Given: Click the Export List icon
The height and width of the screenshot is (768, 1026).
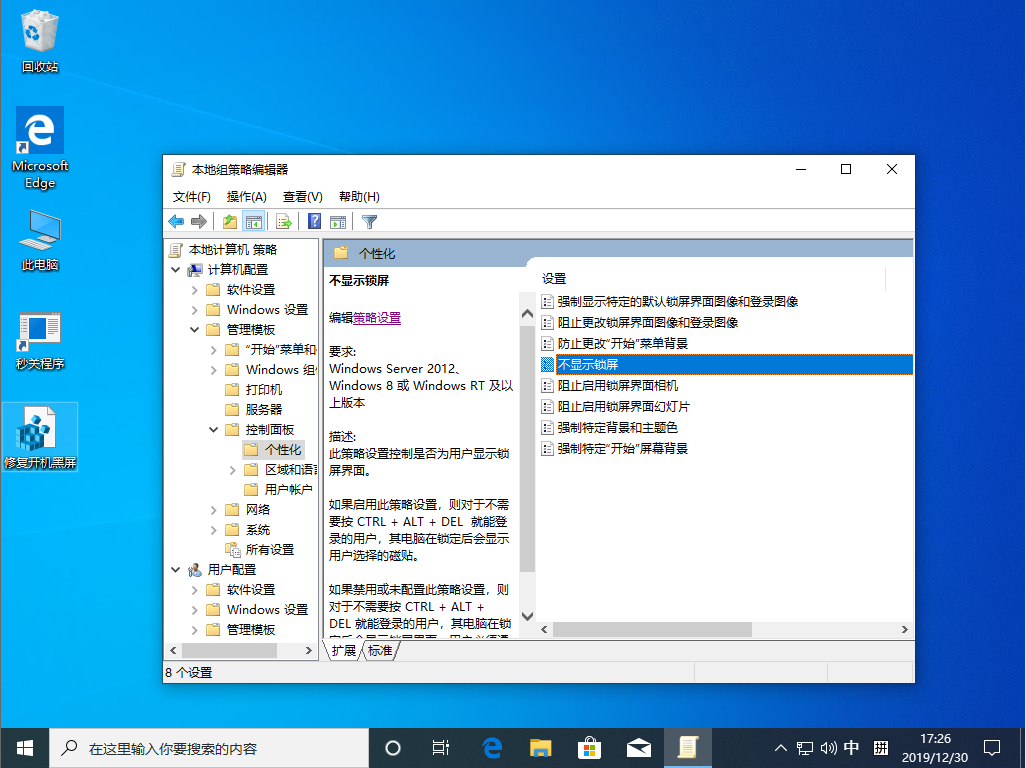Looking at the screenshot, I should click(x=283, y=221).
